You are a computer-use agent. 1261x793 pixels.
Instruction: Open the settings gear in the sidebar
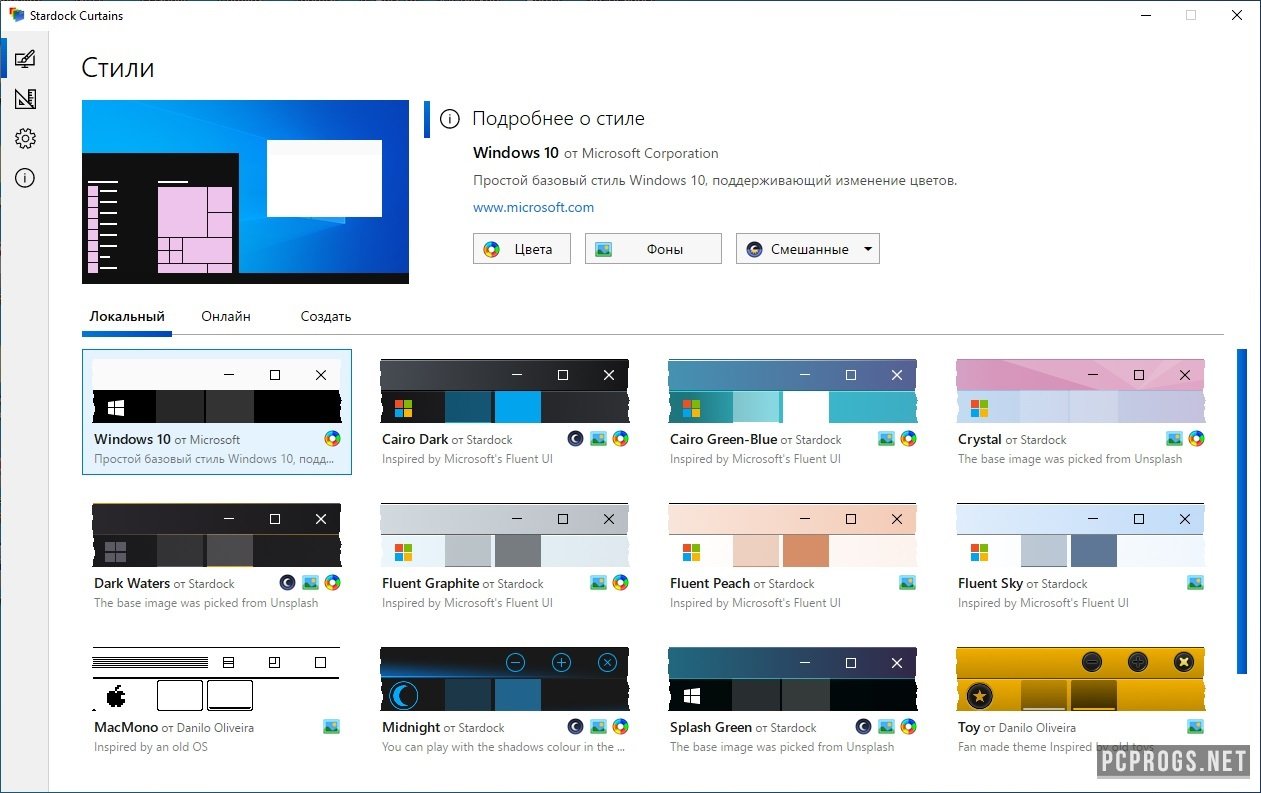coord(25,138)
